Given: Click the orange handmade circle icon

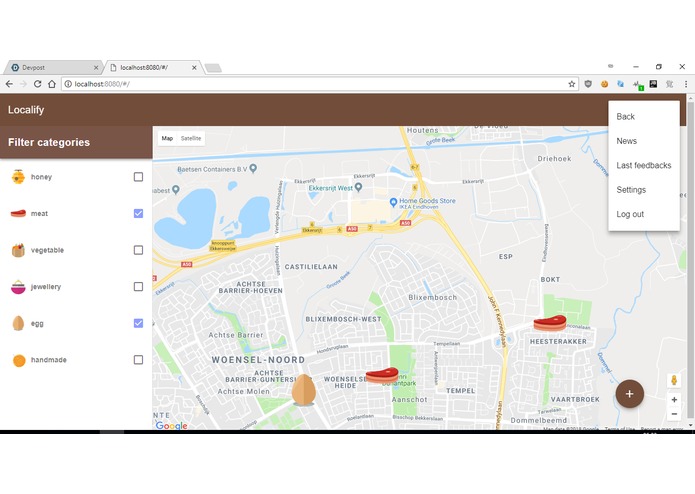Looking at the screenshot, I should coord(19,360).
